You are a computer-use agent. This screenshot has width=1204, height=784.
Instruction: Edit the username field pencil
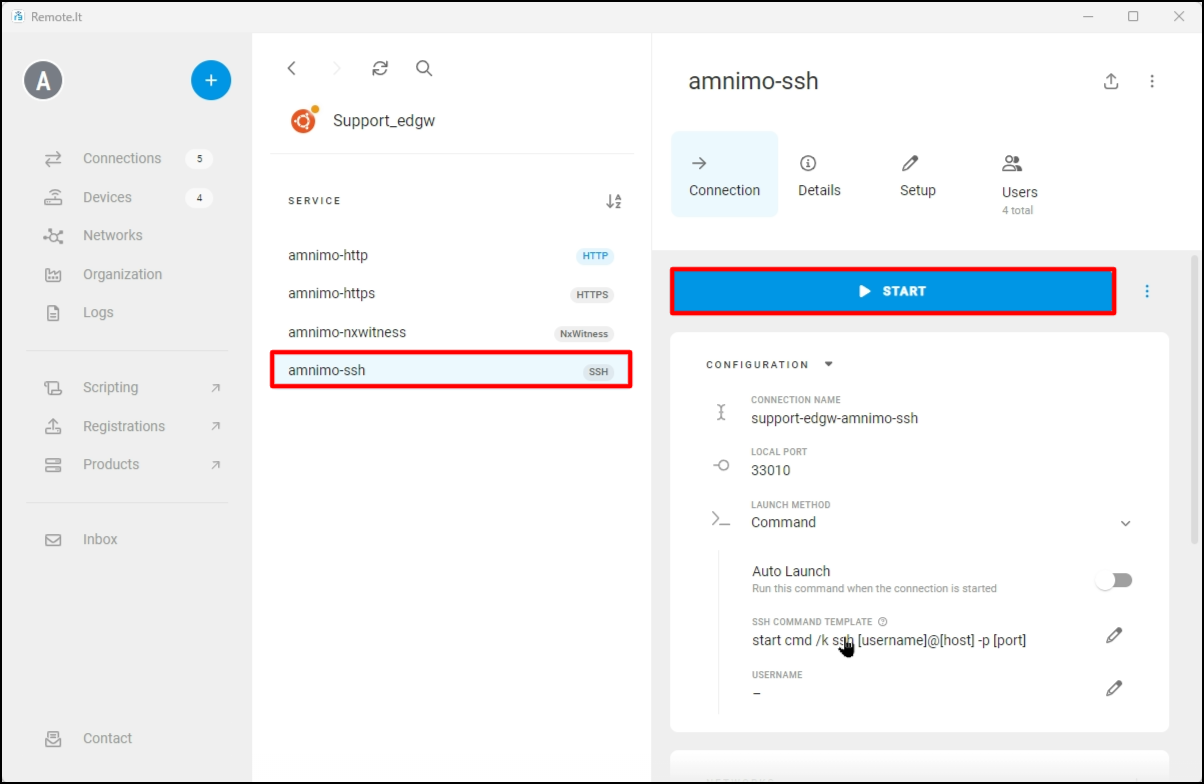coord(1114,688)
